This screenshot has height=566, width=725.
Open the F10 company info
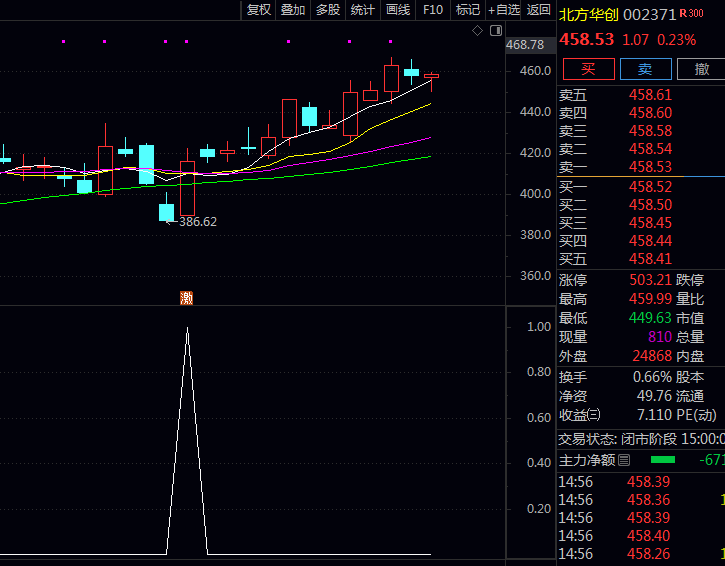click(433, 10)
